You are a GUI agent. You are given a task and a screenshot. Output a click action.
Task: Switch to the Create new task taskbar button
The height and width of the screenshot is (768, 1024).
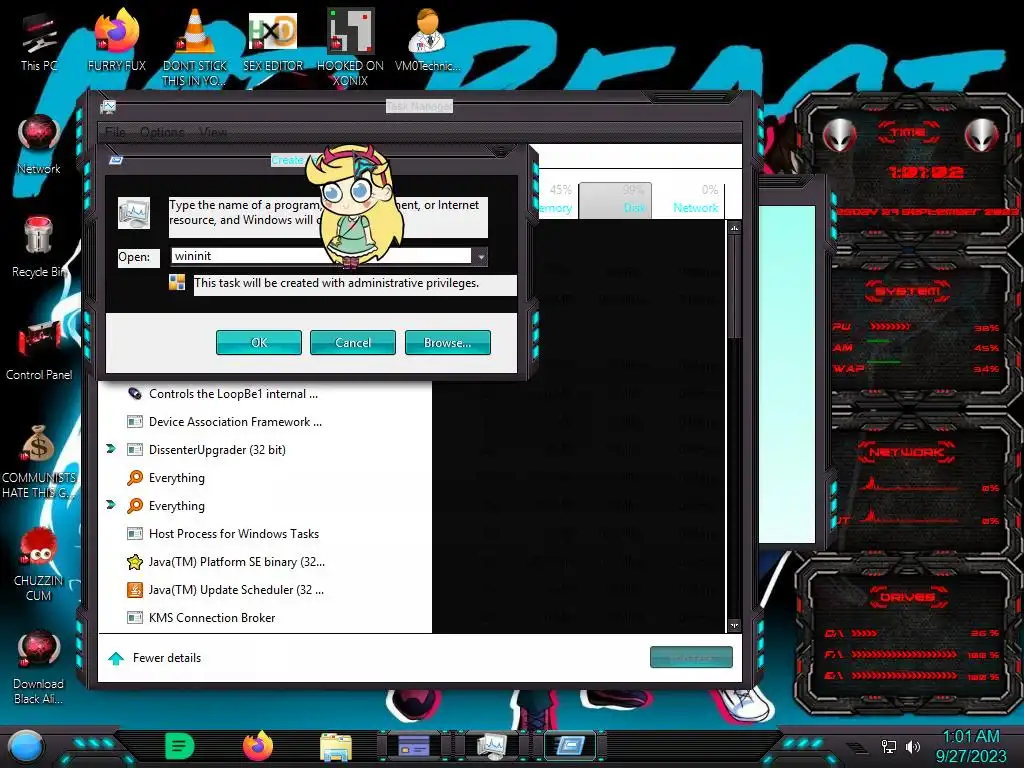570,746
